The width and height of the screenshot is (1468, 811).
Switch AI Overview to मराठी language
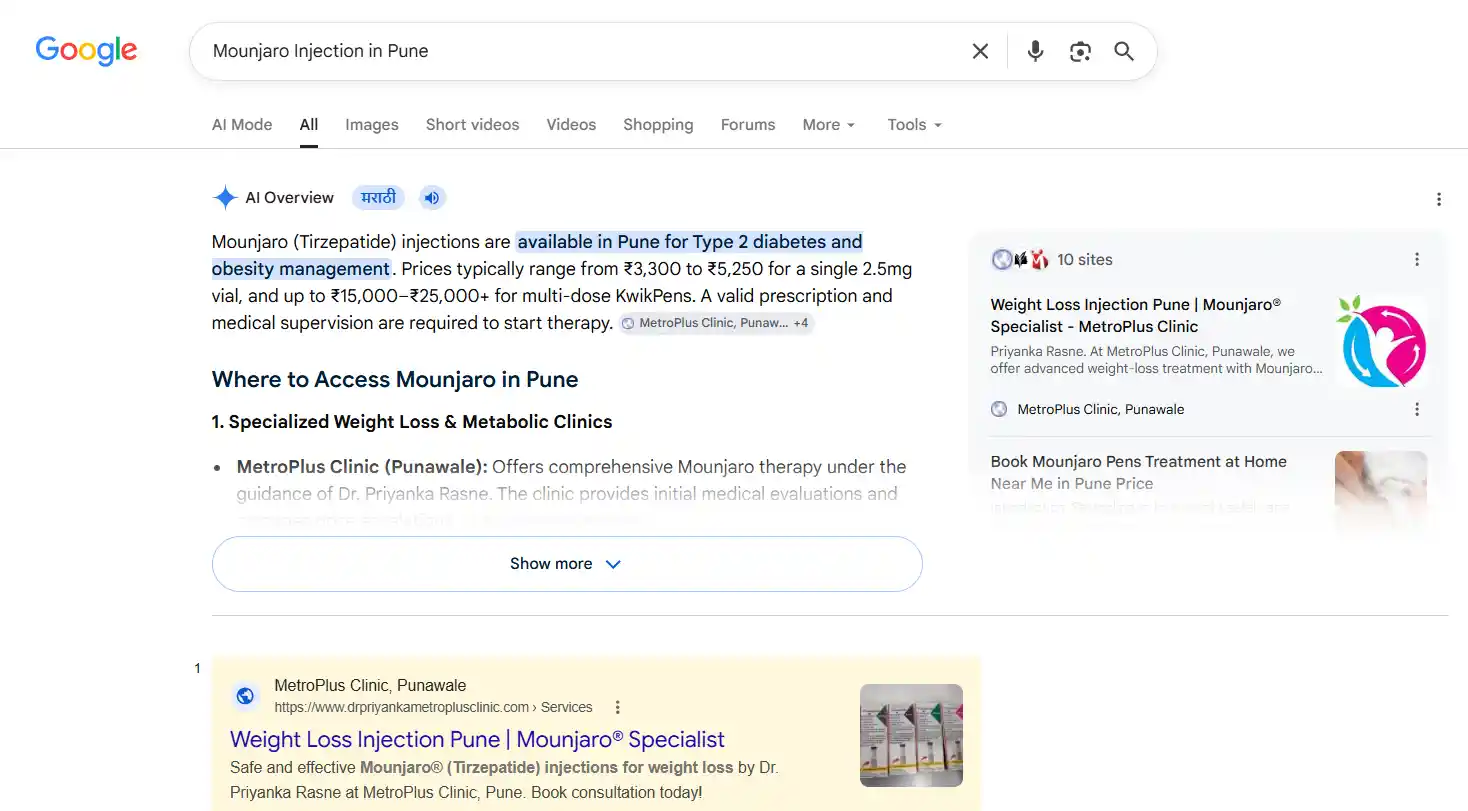[x=378, y=197]
